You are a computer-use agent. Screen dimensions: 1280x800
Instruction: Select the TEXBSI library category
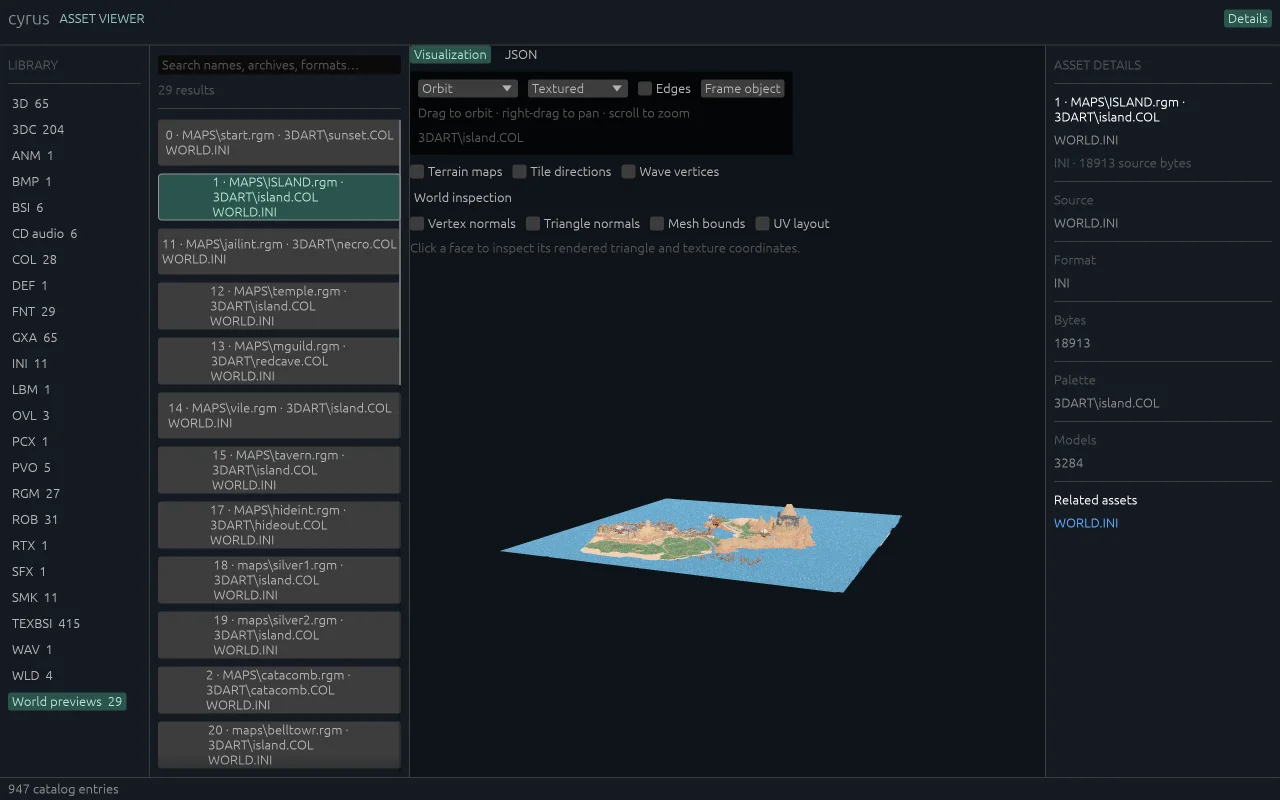[46, 624]
